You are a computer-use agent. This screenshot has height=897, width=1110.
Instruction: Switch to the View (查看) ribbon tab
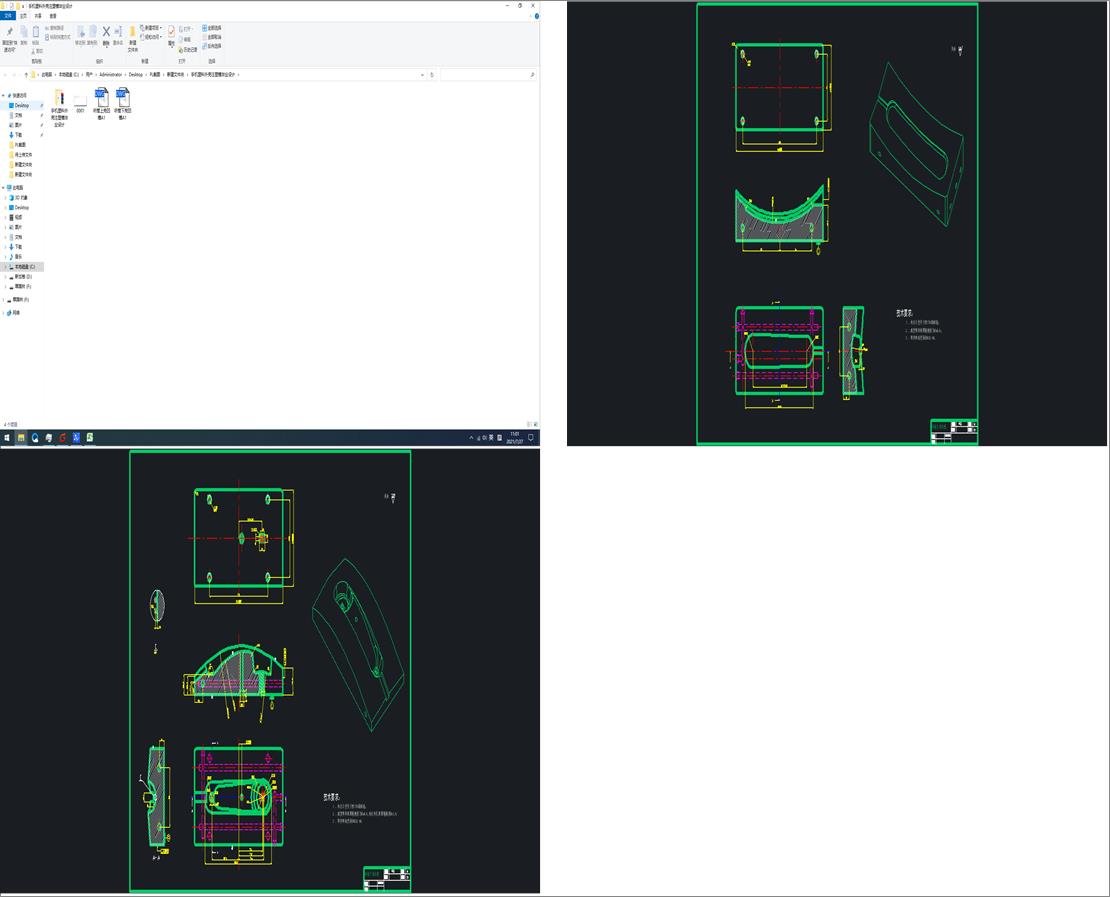tap(53, 16)
